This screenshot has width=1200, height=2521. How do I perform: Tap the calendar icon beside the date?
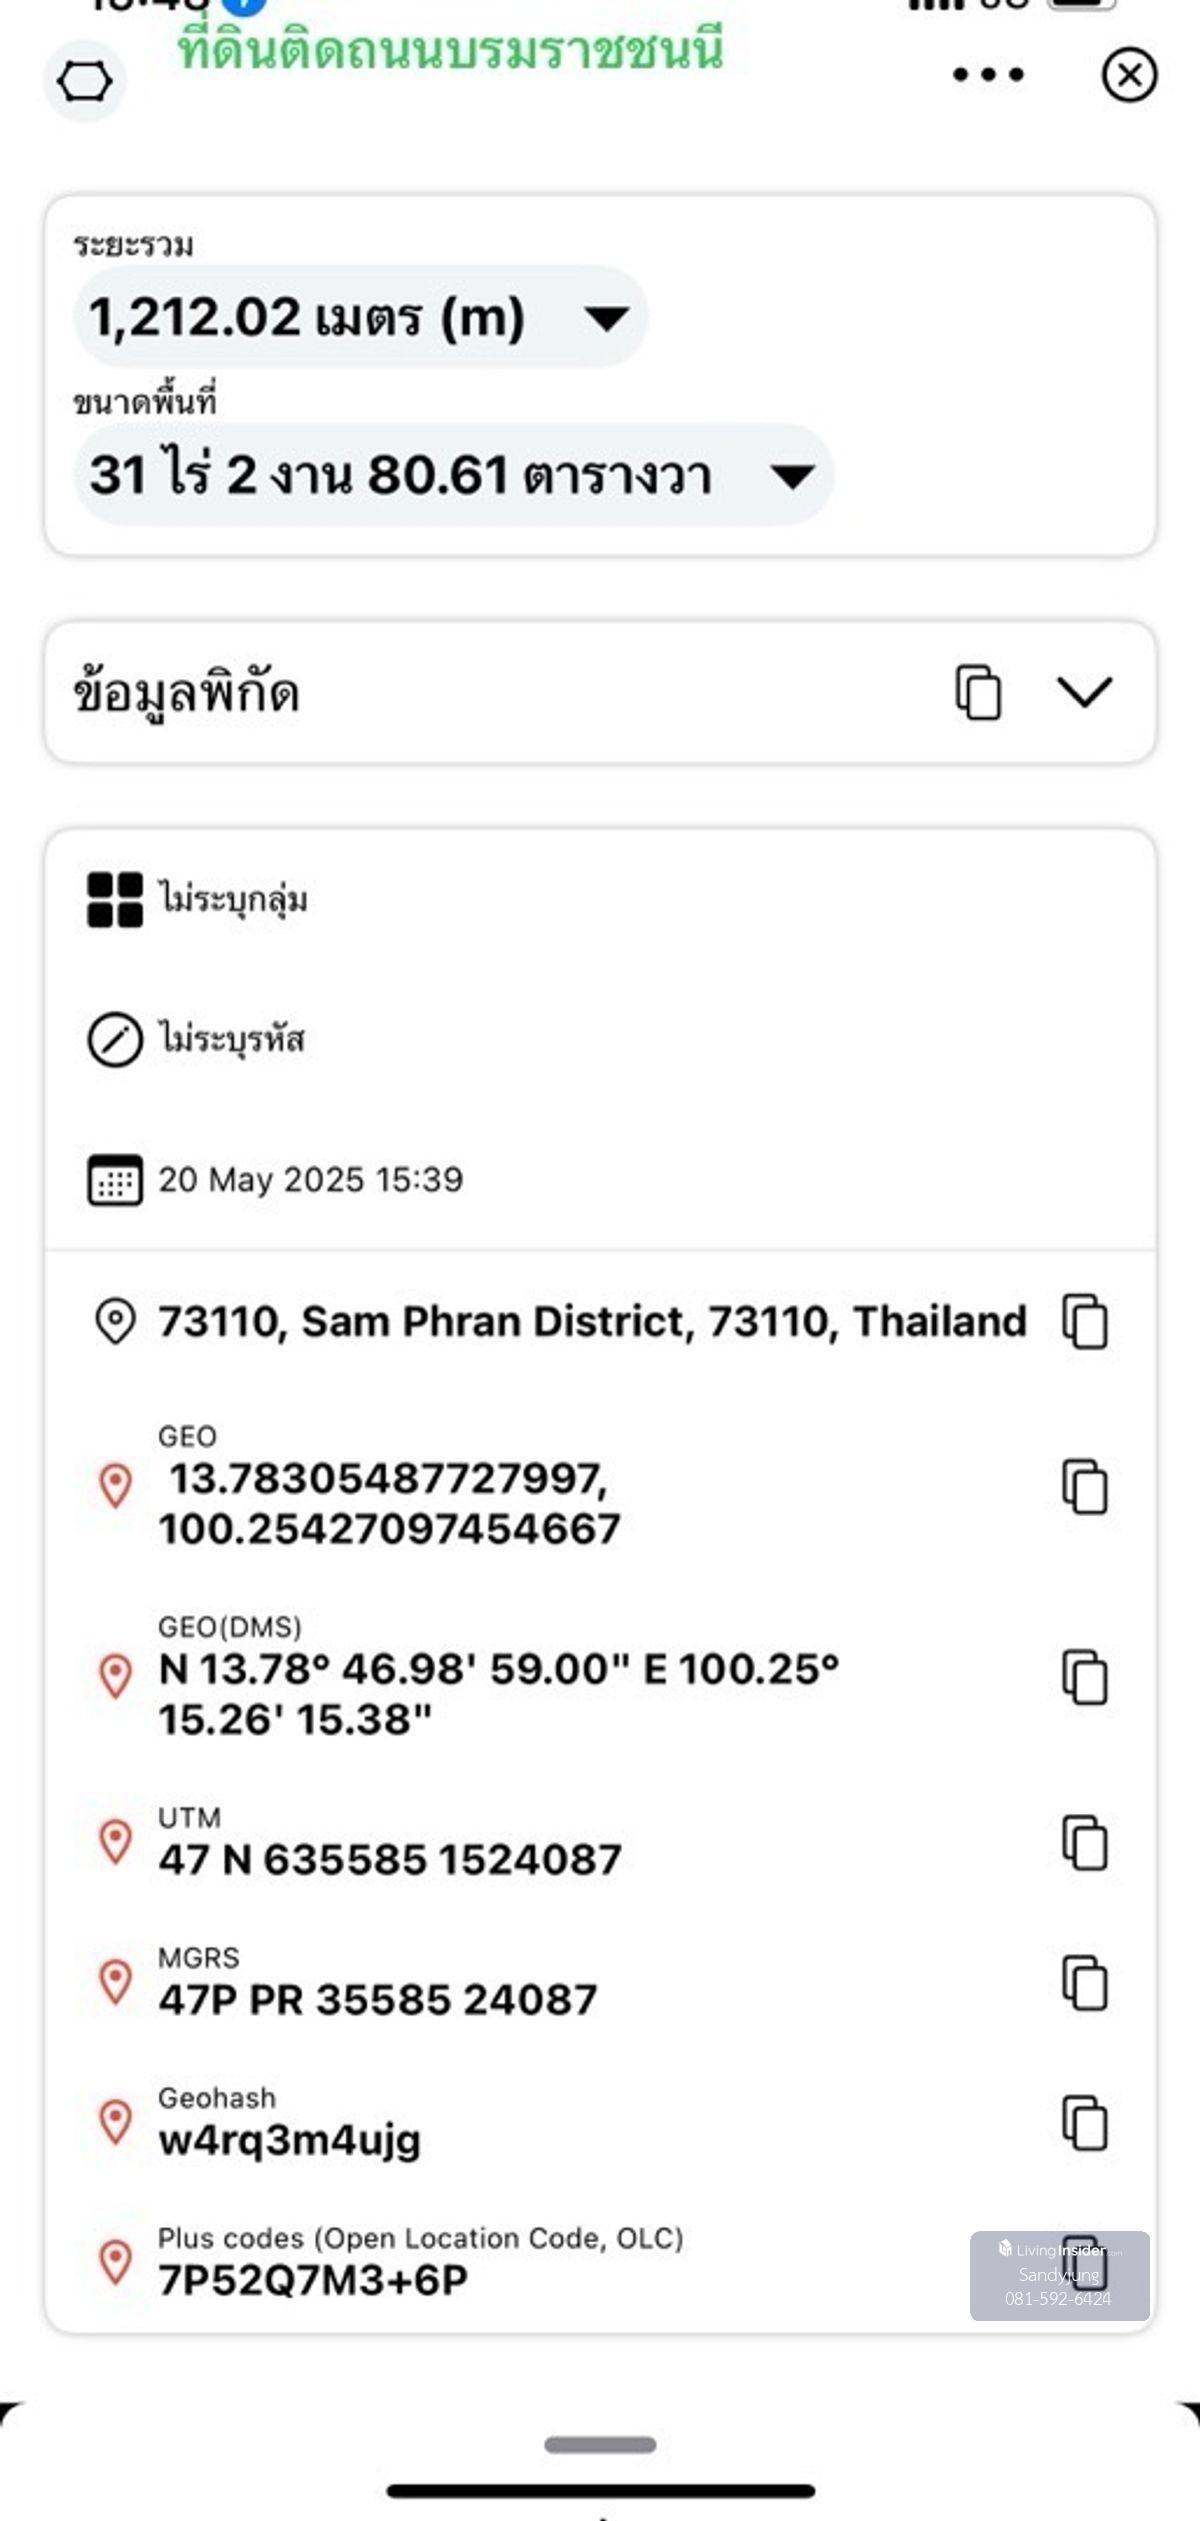pyautogui.click(x=115, y=1180)
